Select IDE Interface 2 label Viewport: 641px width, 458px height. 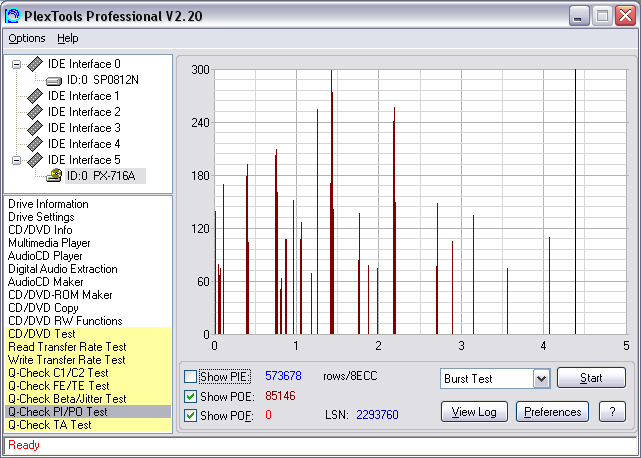point(84,112)
